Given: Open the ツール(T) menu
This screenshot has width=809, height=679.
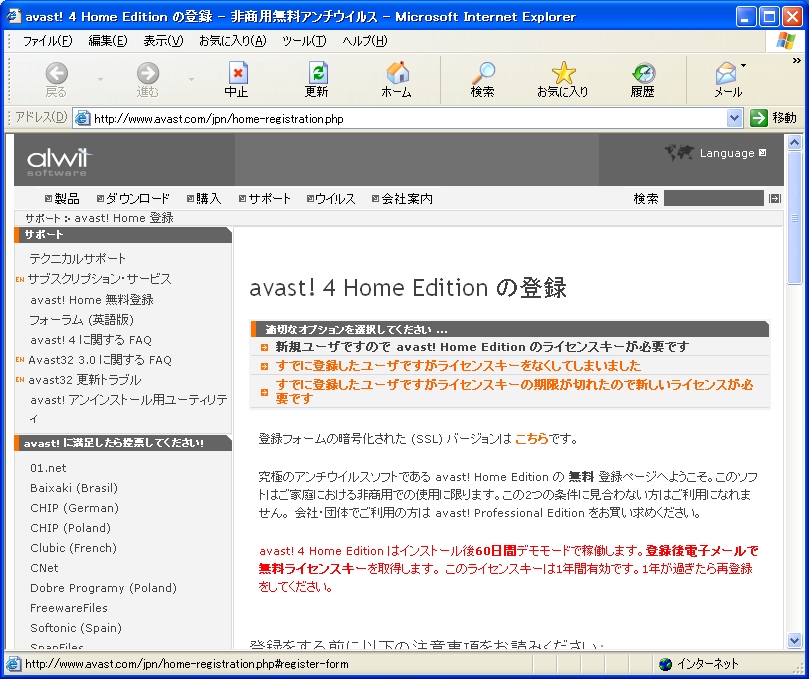Looking at the screenshot, I should tap(304, 41).
